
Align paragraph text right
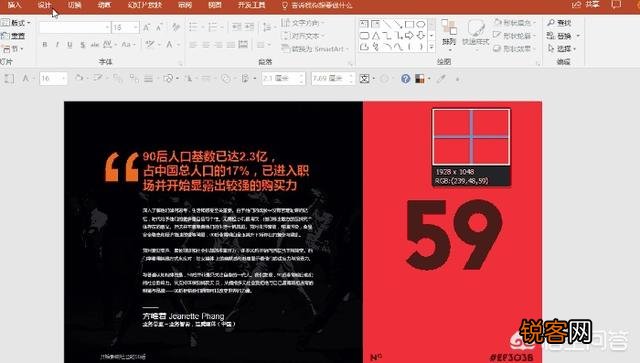click(x=218, y=45)
